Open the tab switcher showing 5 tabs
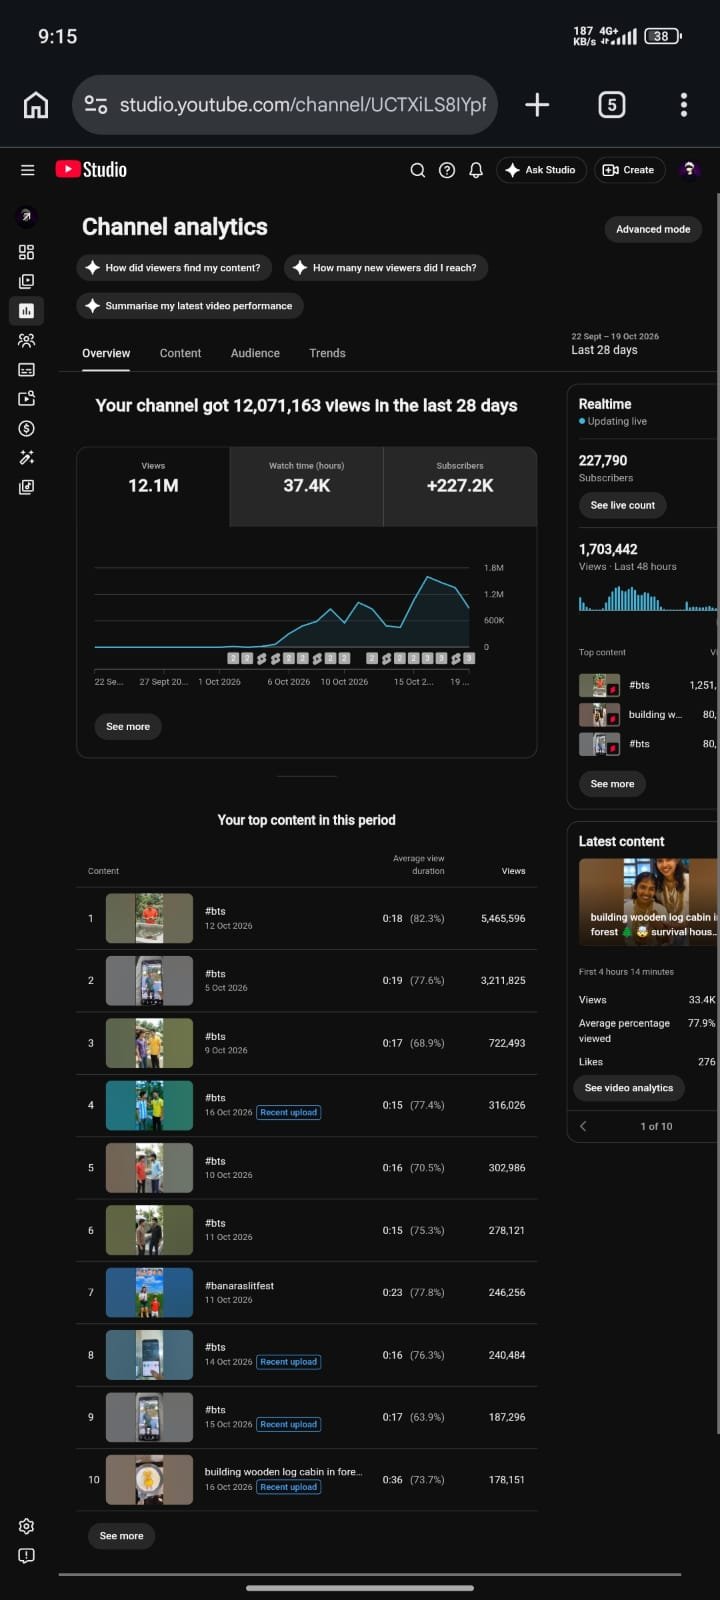 click(611, 105)
